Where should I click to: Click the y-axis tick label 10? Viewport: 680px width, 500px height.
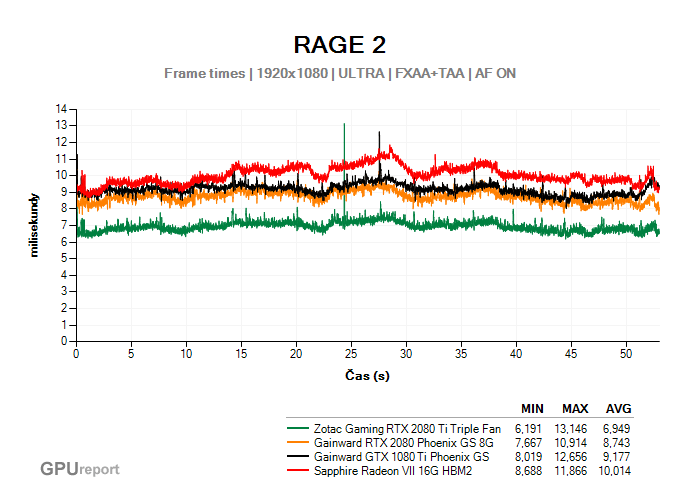[x=61, y=175]
